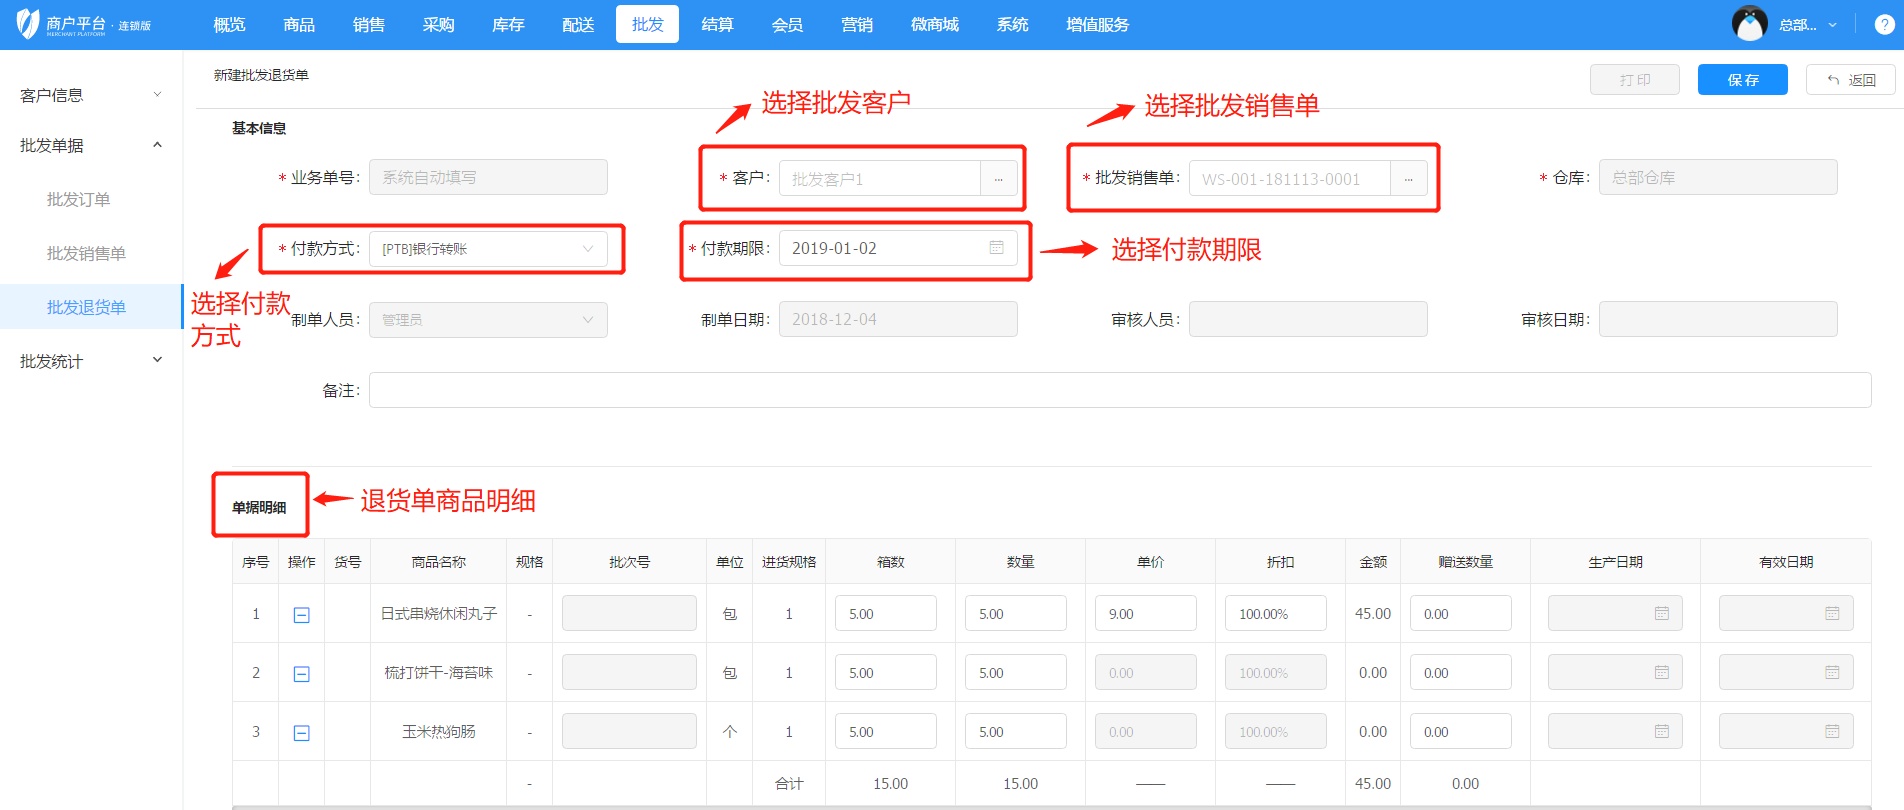The width and height of the screenshot is (1904, 810).
Task: Click the 保存 button
Action: point(1742,80)
